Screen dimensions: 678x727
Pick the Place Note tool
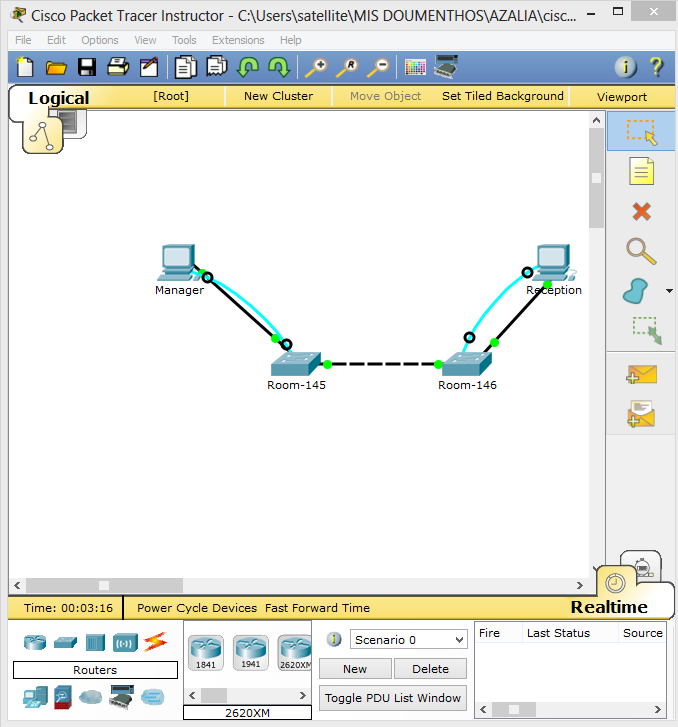641,171
